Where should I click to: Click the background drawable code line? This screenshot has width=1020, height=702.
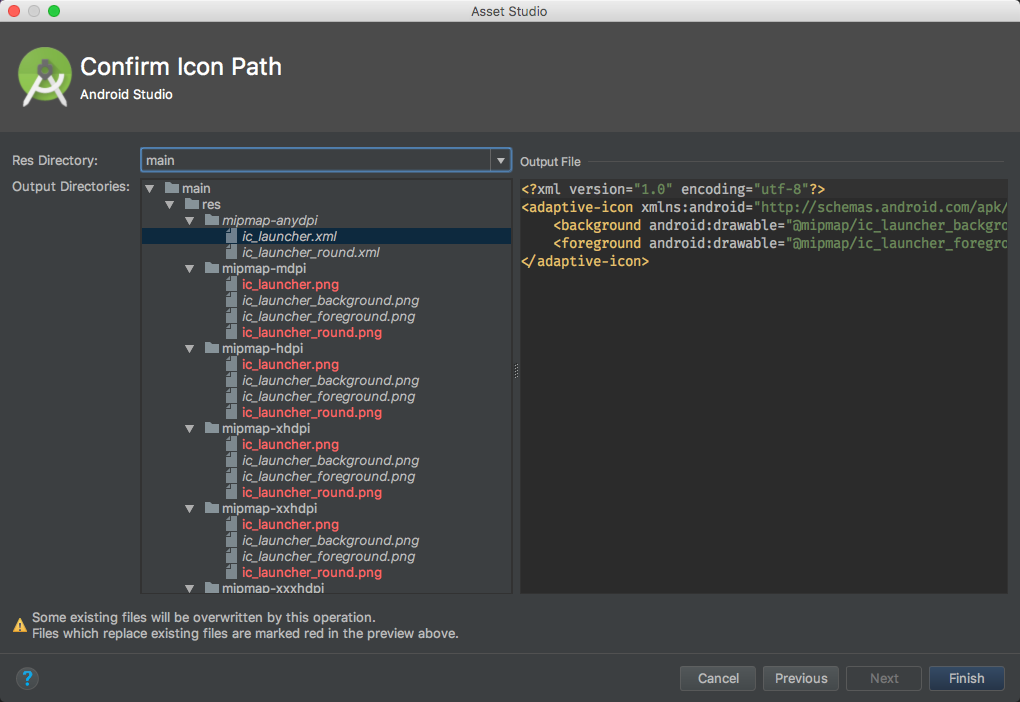780,225
